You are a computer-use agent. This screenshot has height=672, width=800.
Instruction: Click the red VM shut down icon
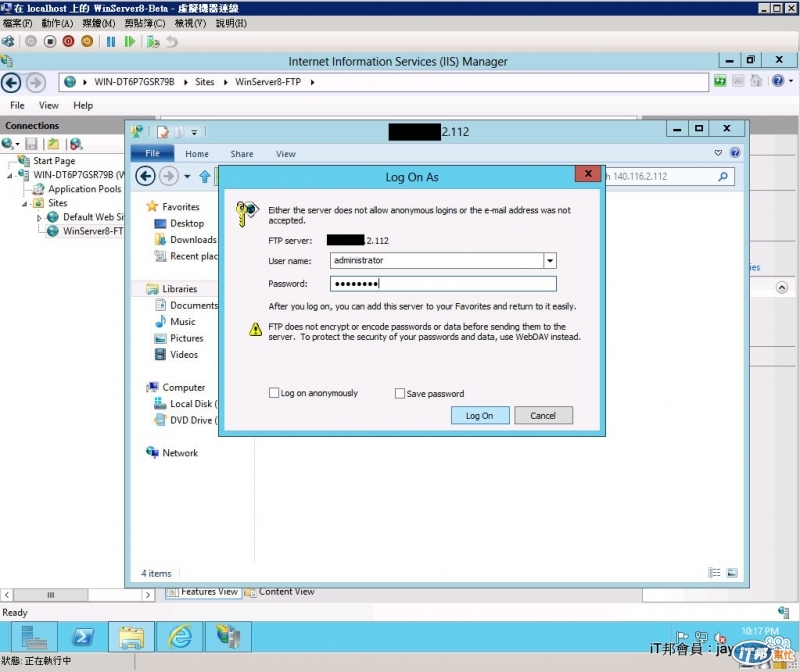(x=68, y=41)
